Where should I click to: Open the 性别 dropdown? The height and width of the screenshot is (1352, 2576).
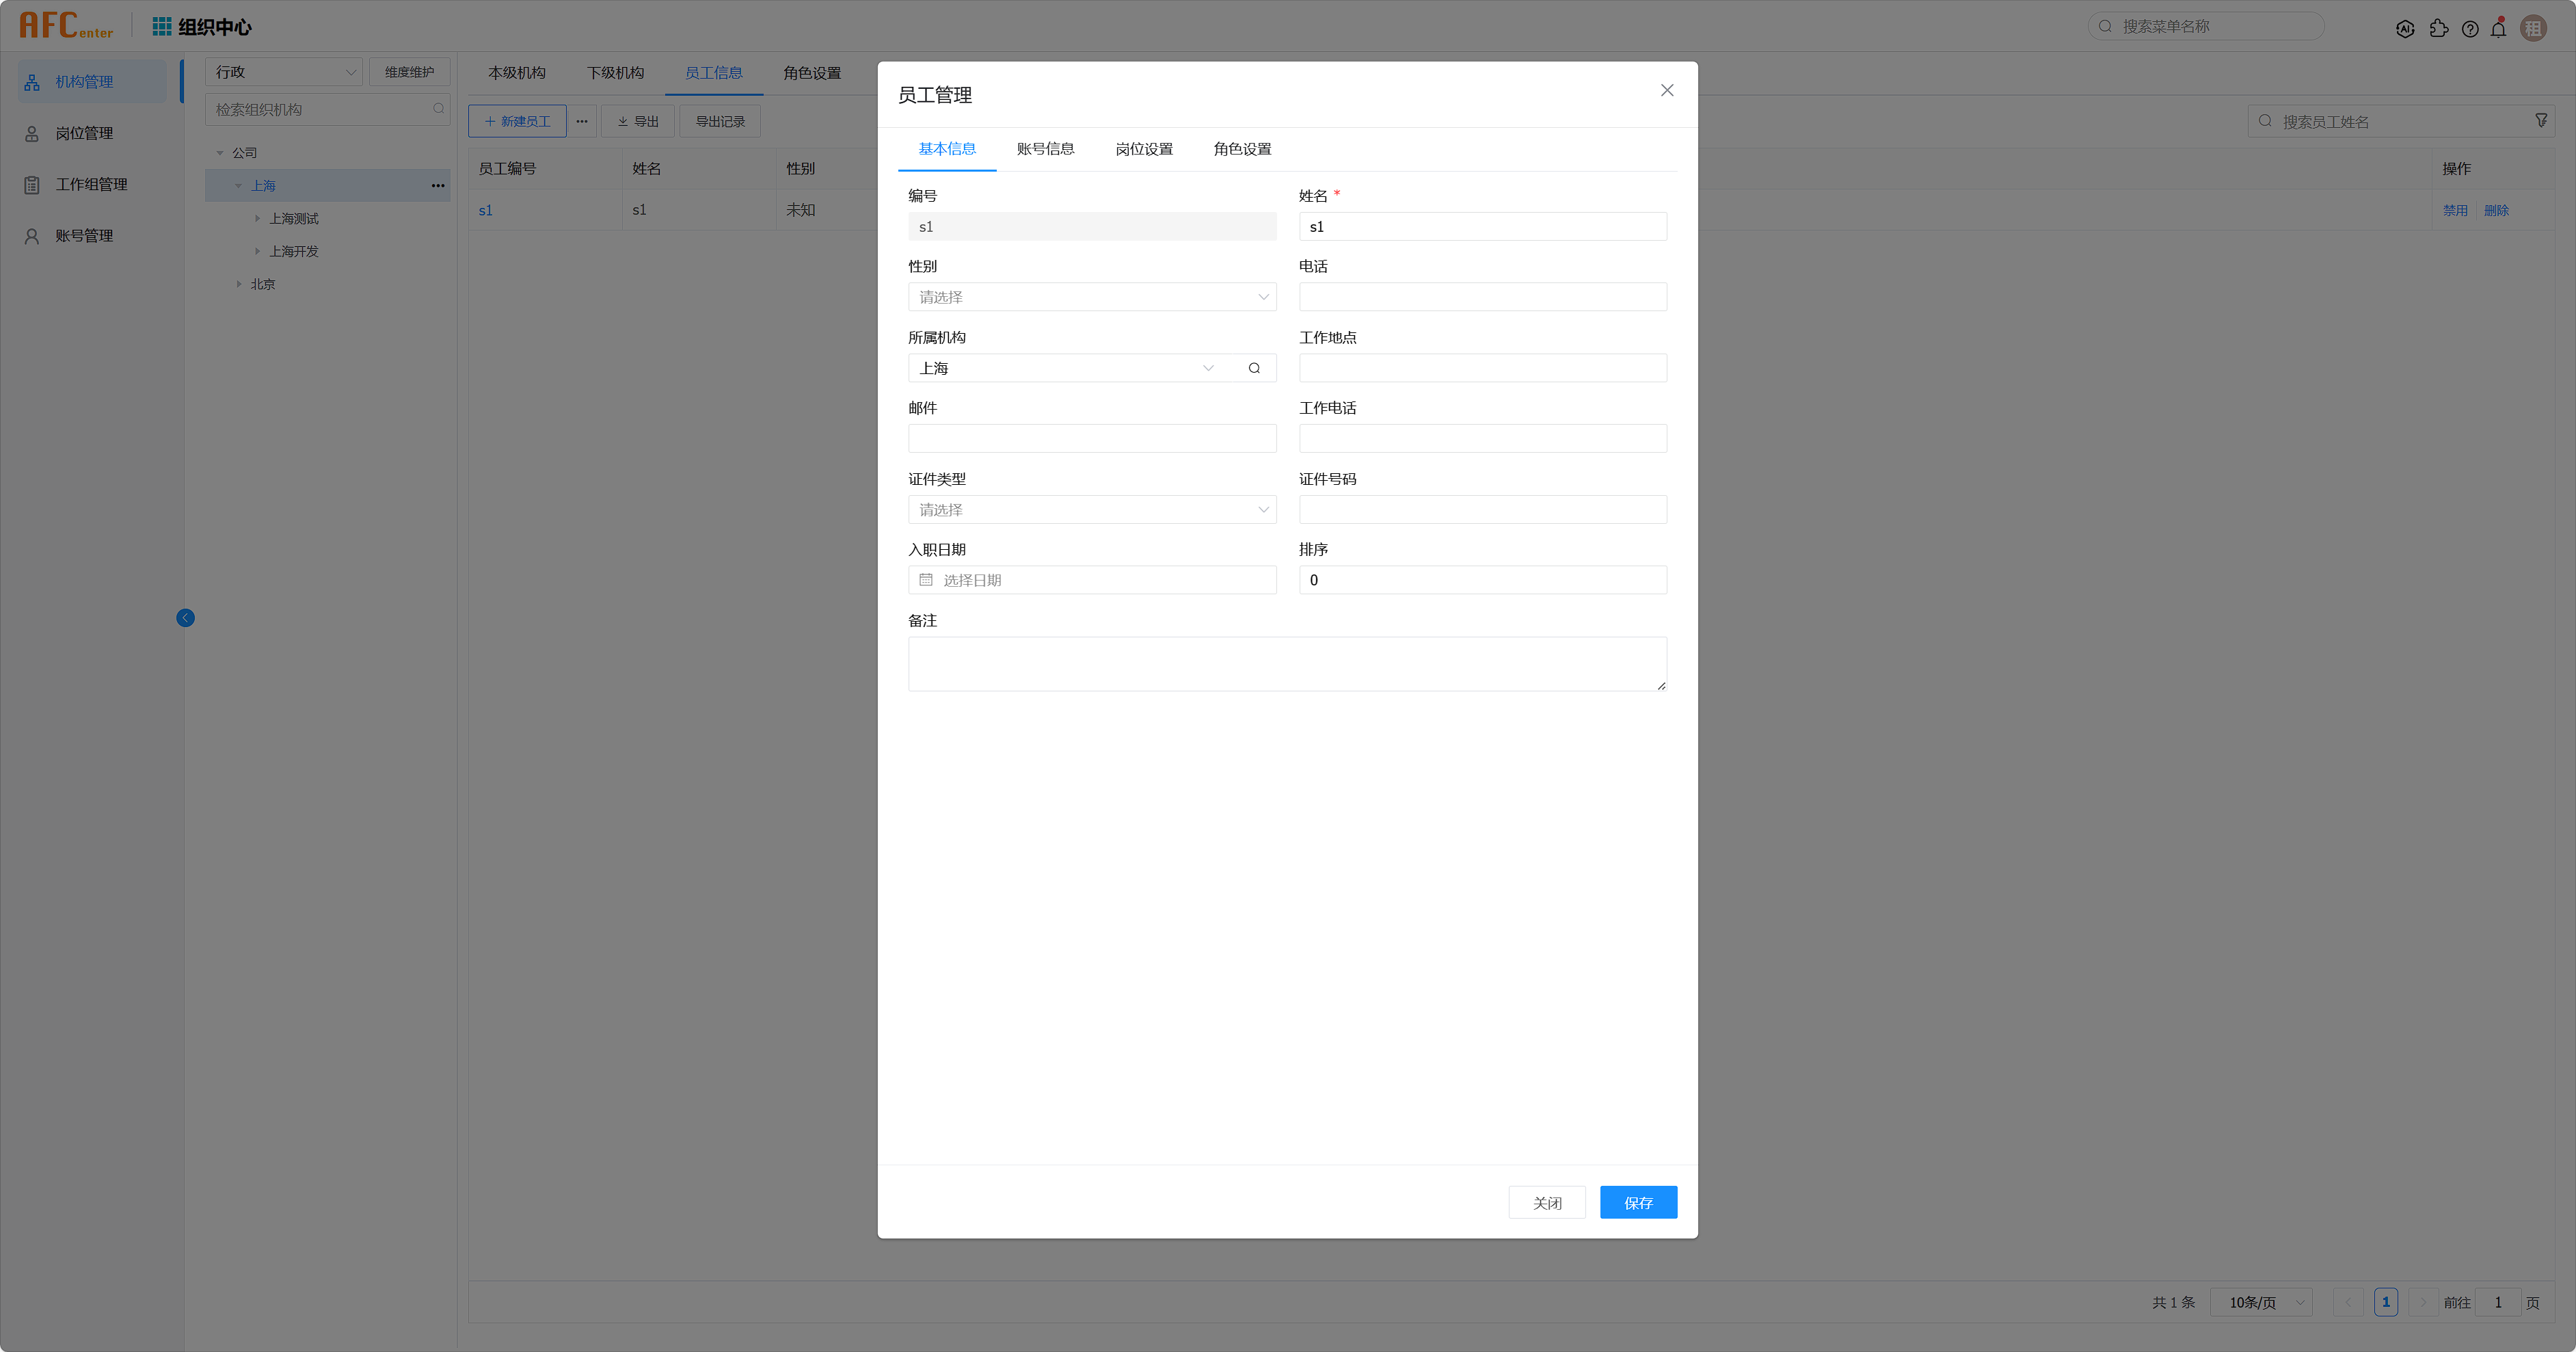(1091, 297)
